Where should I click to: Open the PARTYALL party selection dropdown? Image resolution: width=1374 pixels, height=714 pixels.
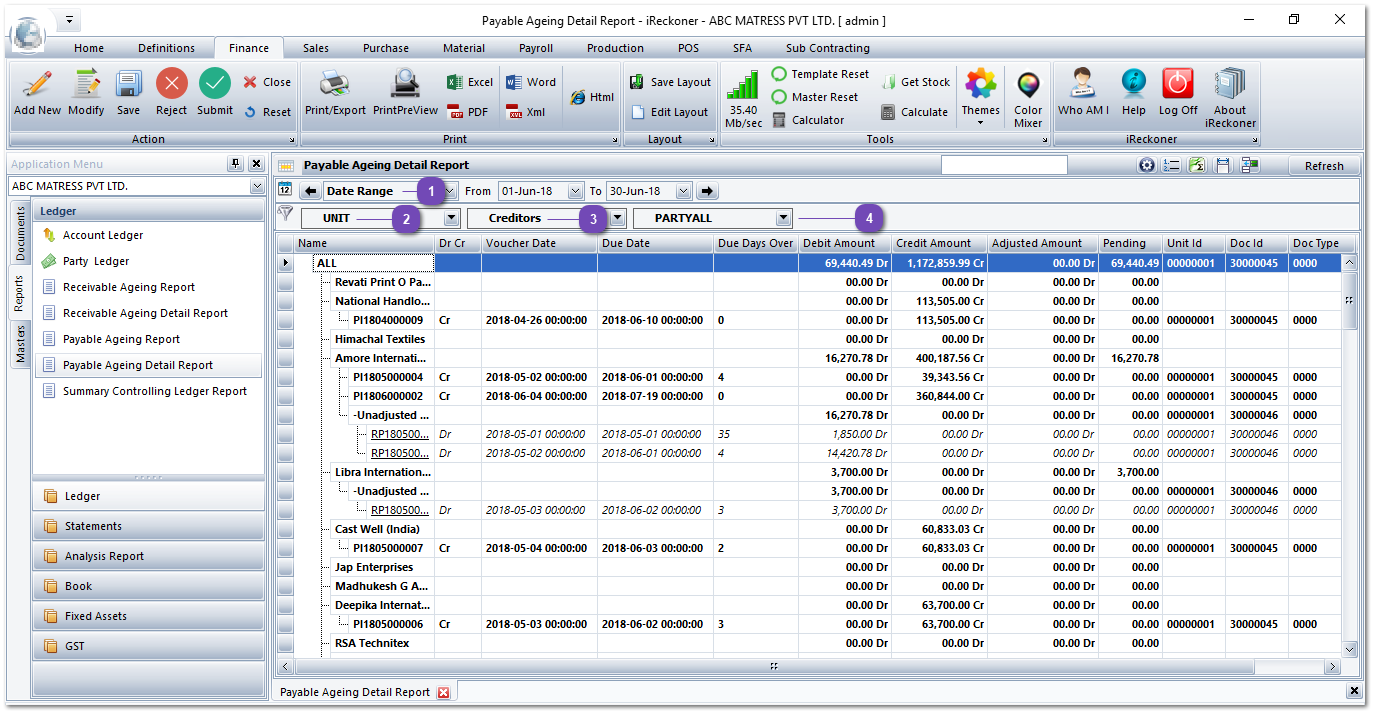tap(785, 217)
